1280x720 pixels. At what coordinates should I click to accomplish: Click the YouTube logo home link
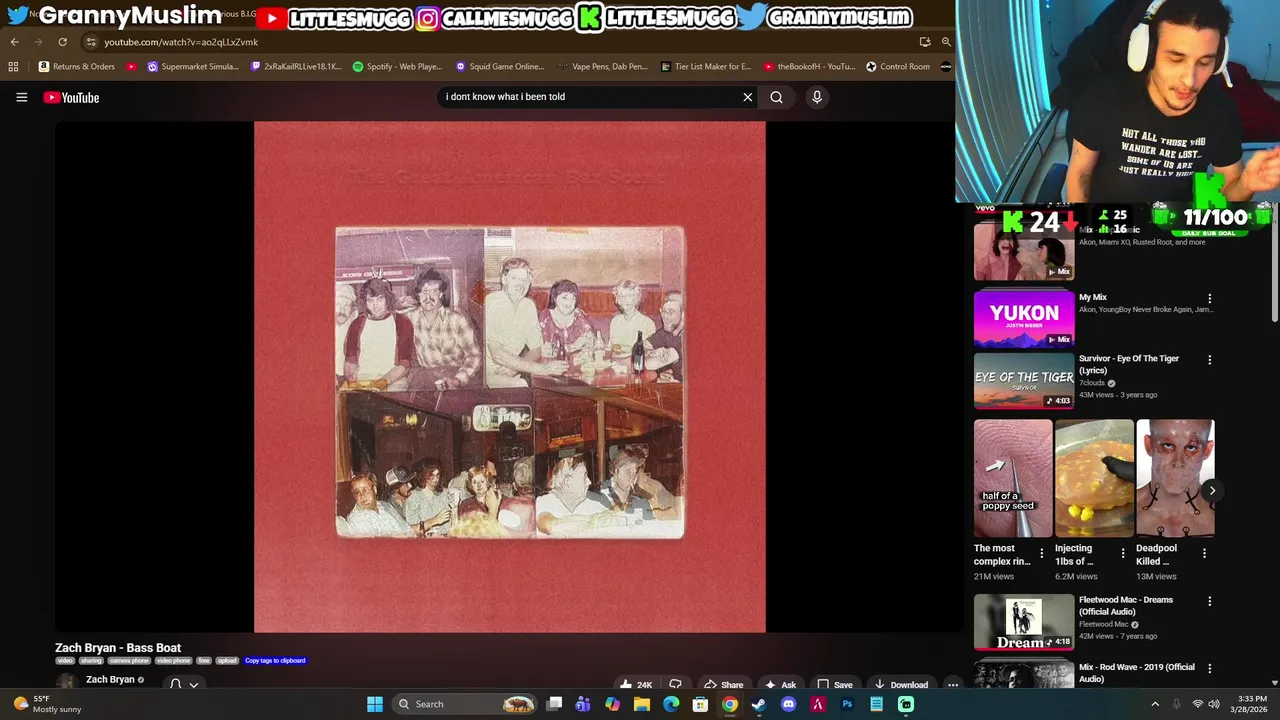[71, 97]
